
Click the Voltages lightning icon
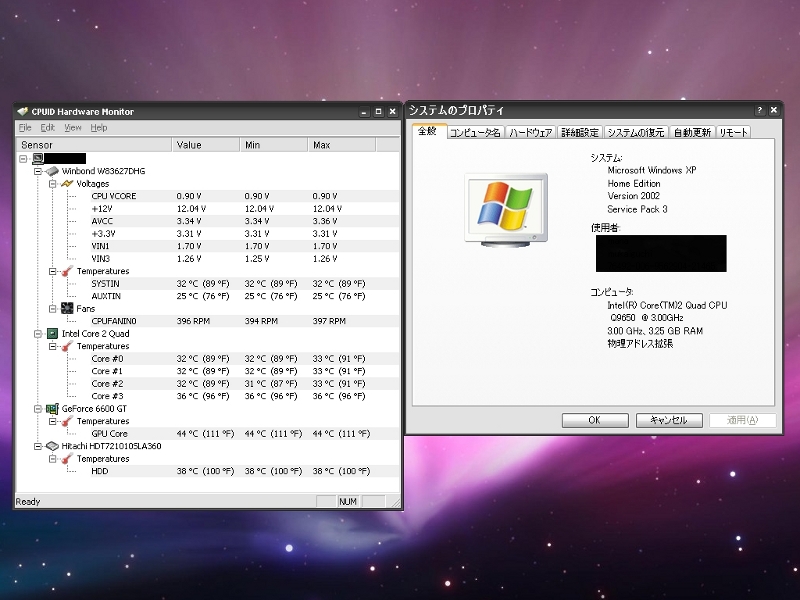(x=67, y=184)
